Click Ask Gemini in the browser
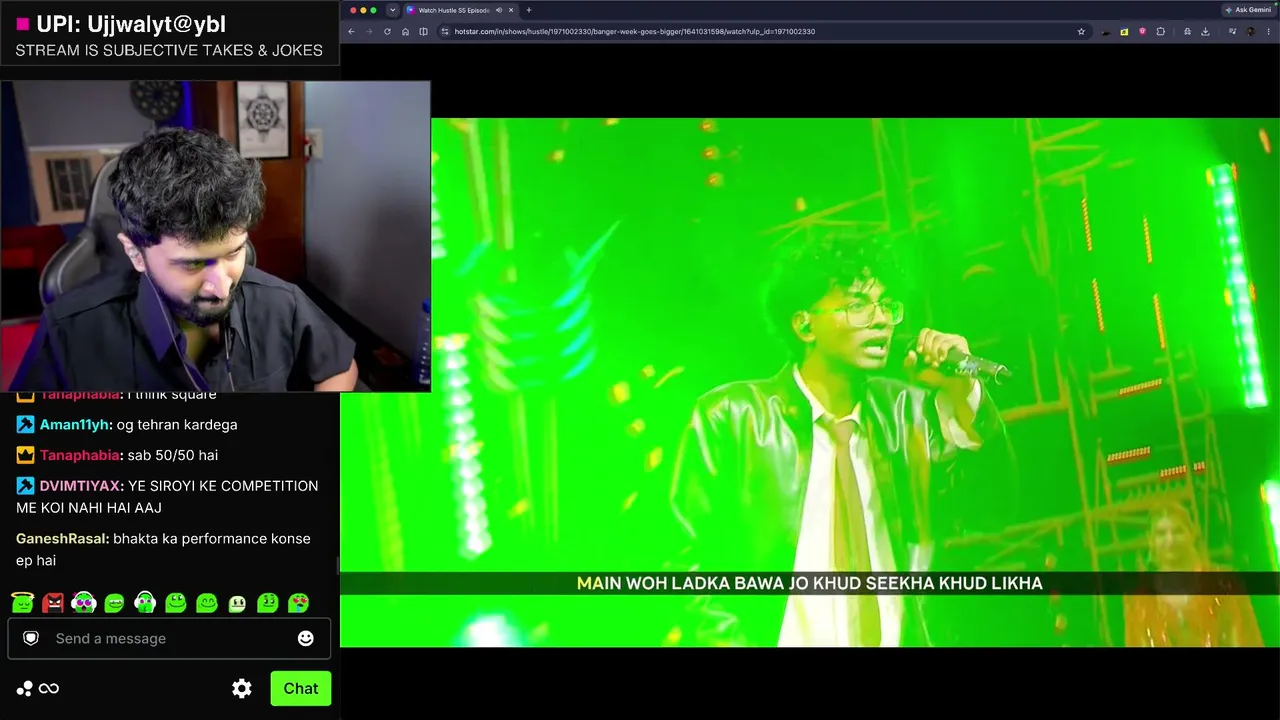Viewport: 1280px width, 720px height. [1248, 10]
